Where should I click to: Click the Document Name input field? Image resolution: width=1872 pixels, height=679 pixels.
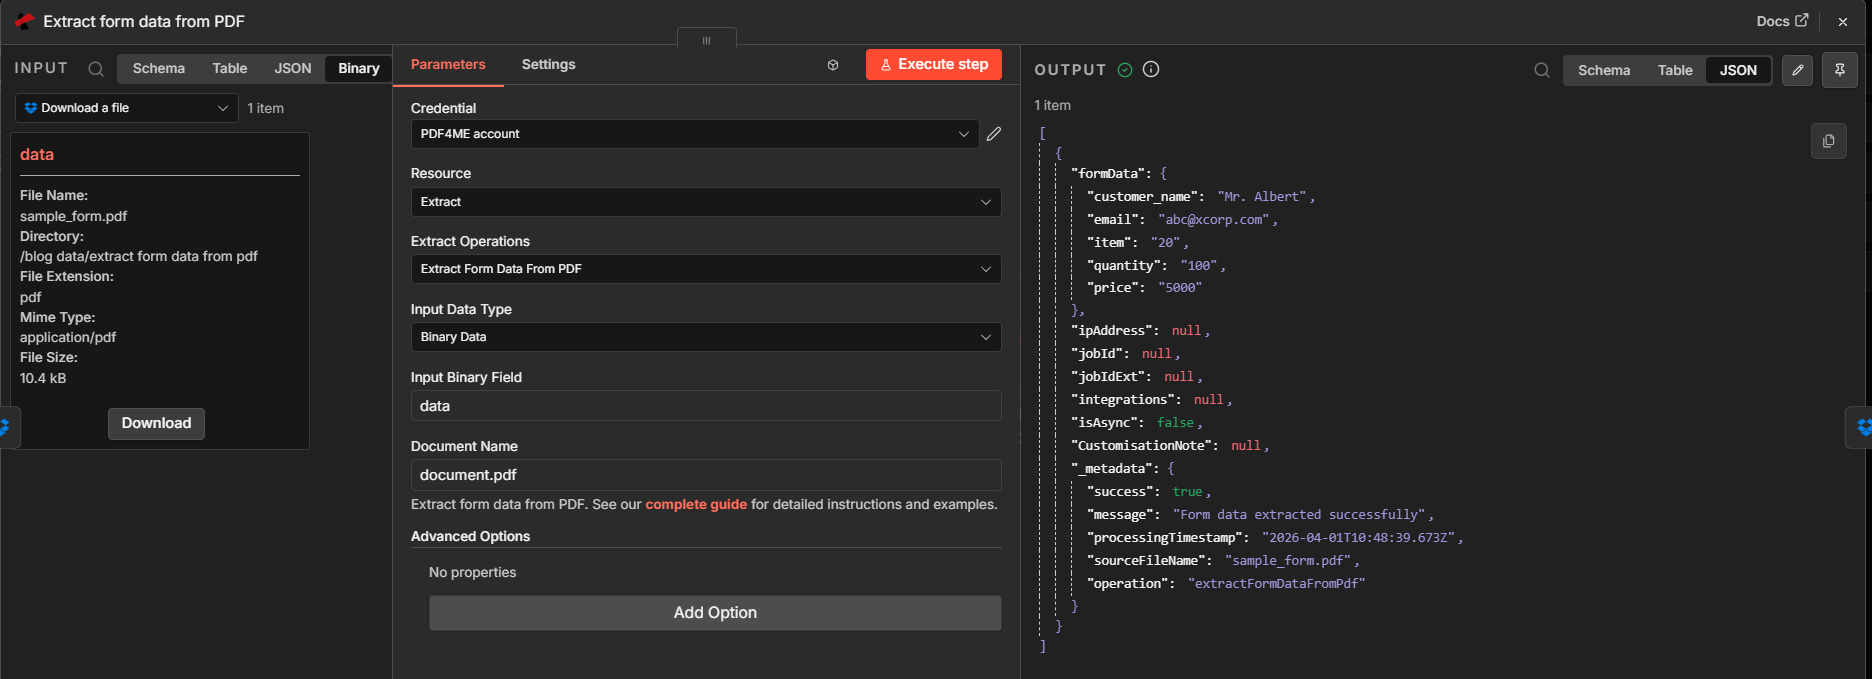705,475
